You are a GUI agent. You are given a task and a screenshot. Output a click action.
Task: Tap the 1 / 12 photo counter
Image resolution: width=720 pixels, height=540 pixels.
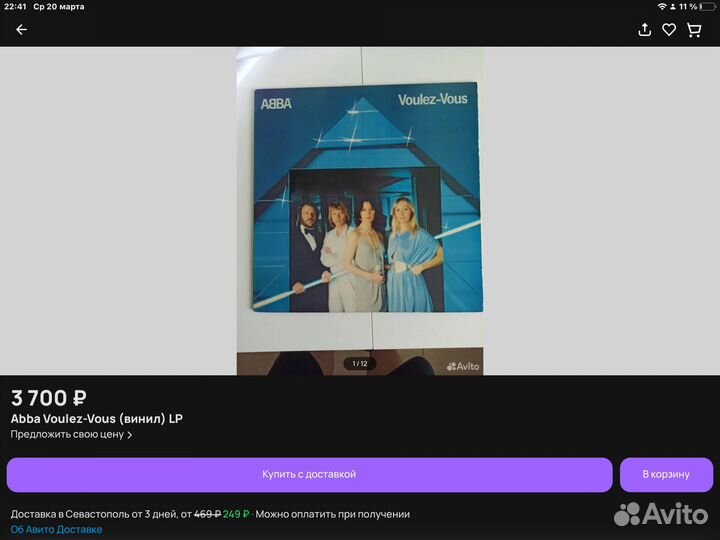[357, 364]
